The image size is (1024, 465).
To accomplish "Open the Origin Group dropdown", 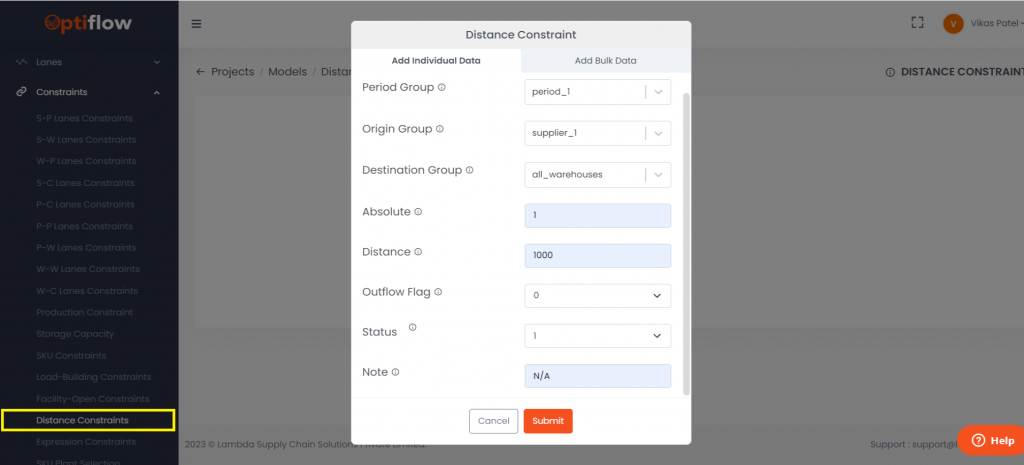I will click(597, 133).
